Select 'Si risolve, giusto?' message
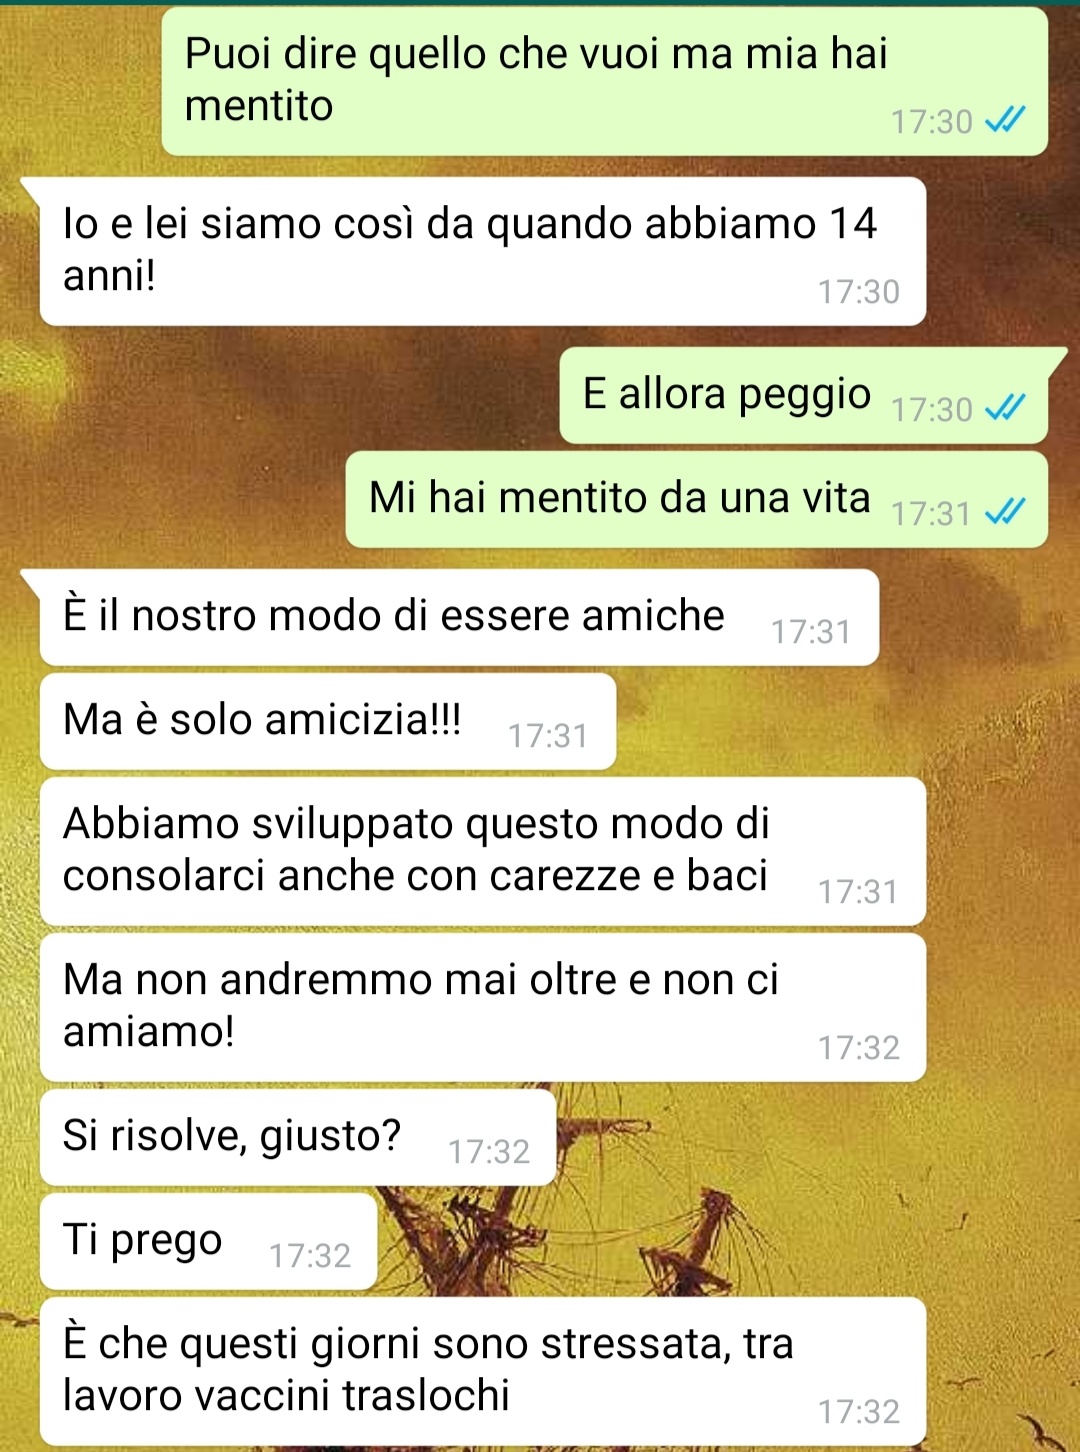This screenshot has height=1452, width=1080. coord(298,1137)
